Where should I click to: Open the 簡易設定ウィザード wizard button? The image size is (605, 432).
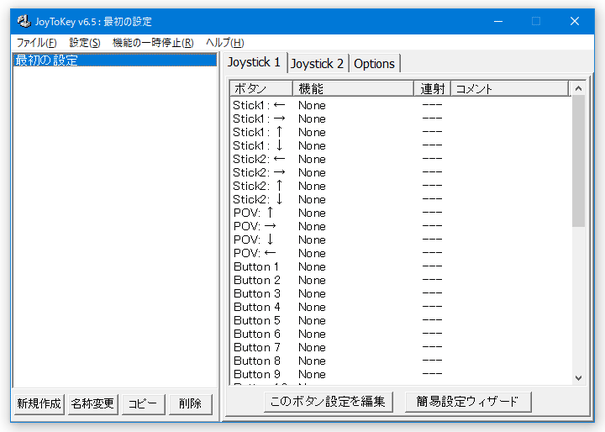(468, 402)
